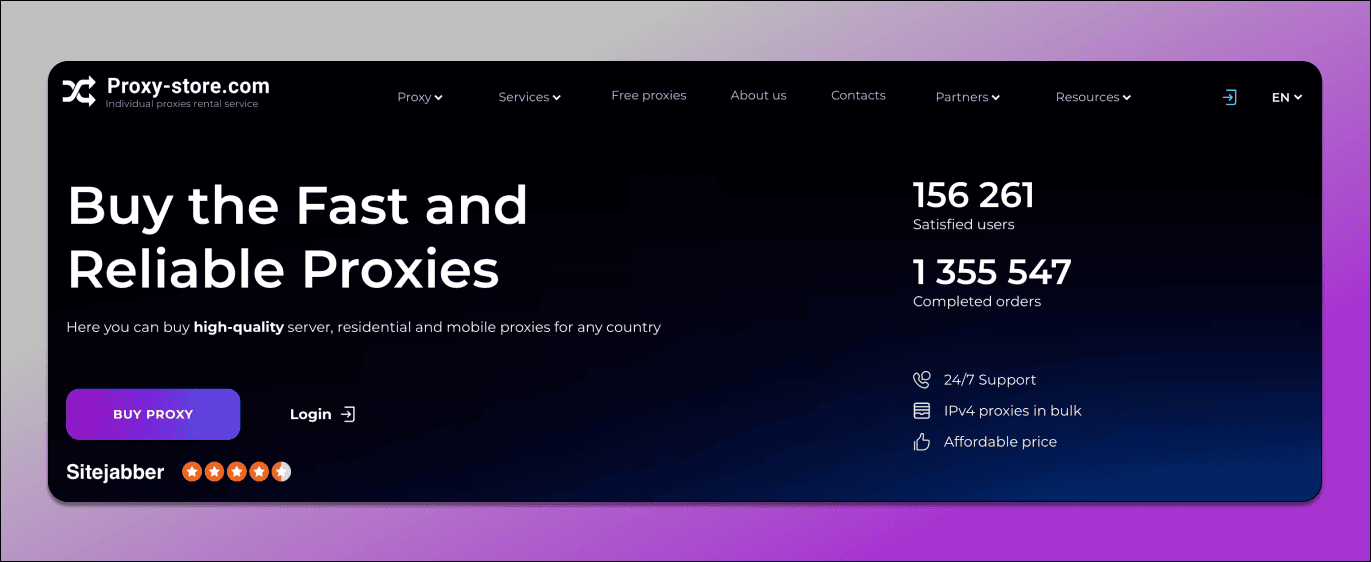This screenshot has height=562, width=1371.
Task: Click the 24/7 Support text
Action: point(990,380)
